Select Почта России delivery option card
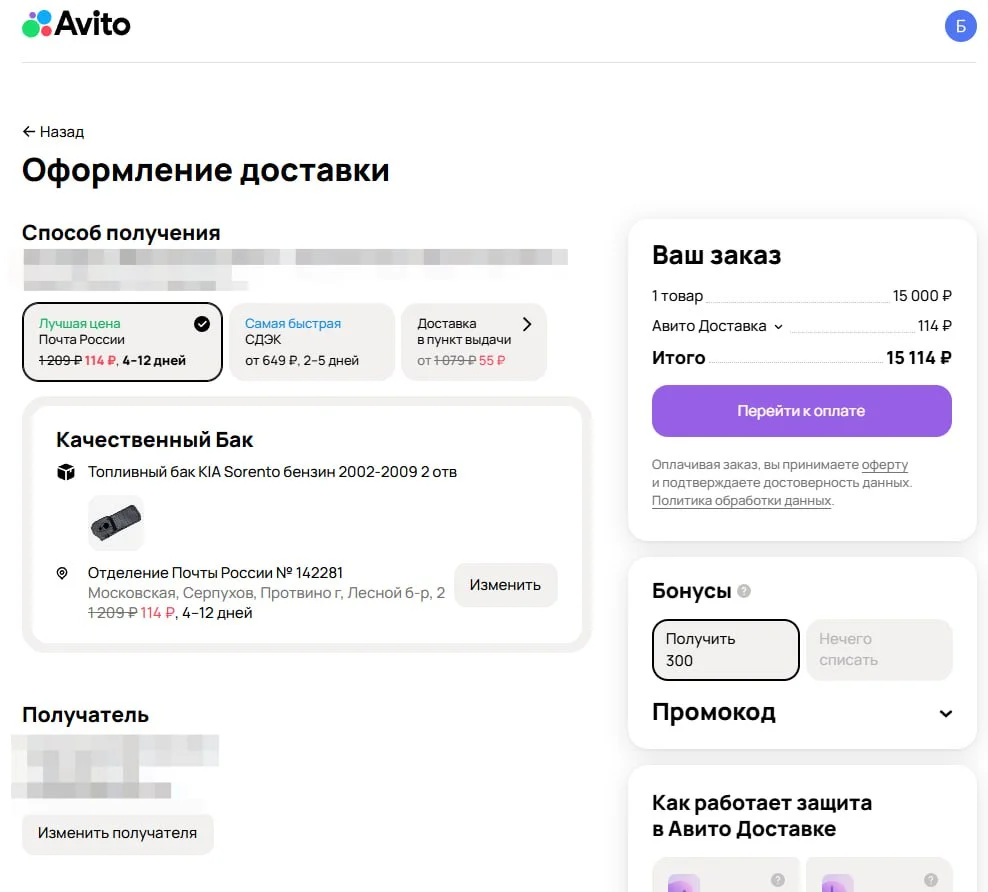The image size is (988, 892). [x=122, y=342]
